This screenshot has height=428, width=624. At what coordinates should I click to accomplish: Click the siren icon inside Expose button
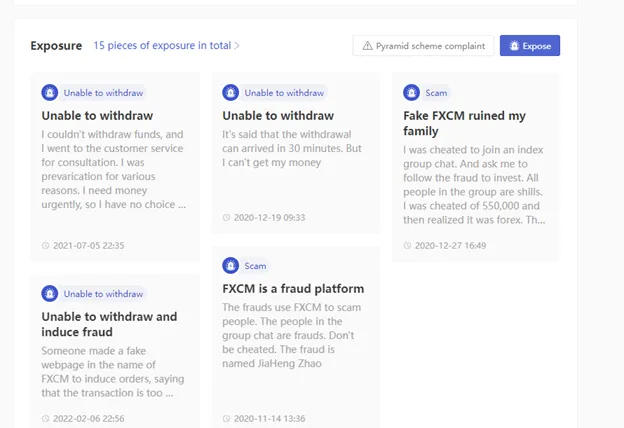coord(514,45)
